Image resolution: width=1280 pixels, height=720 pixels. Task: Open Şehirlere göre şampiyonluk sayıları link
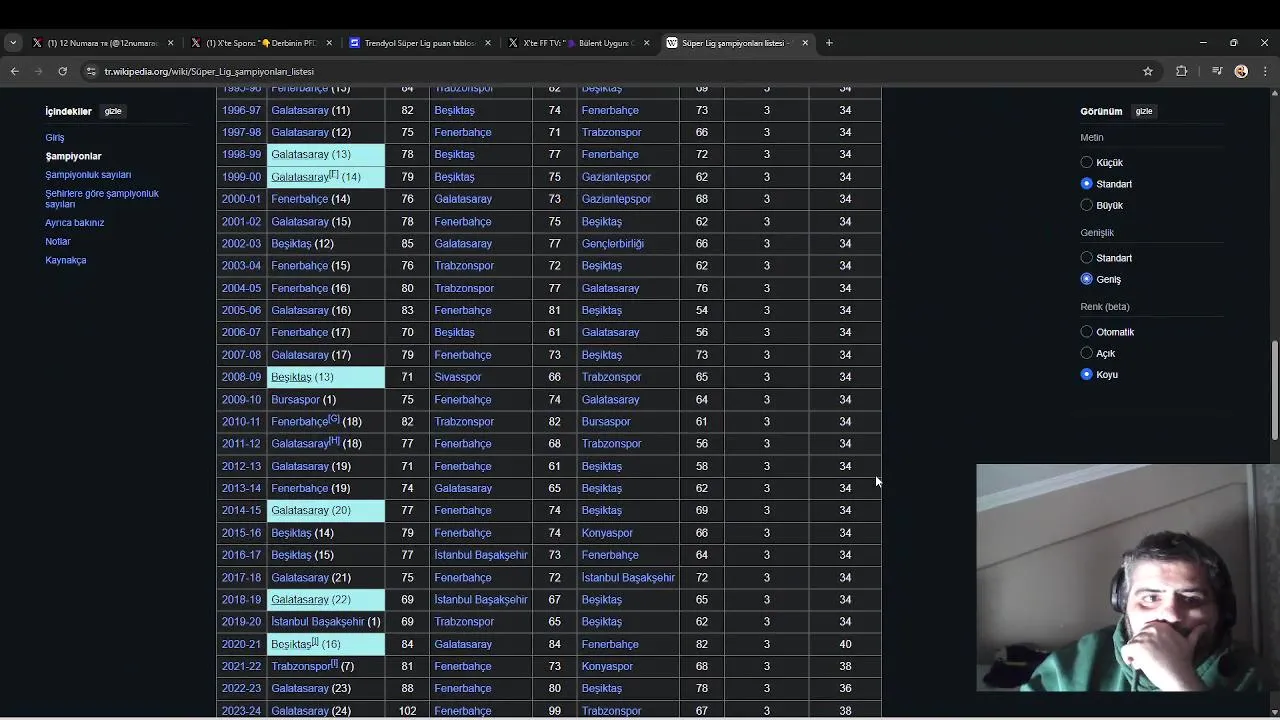101,198
